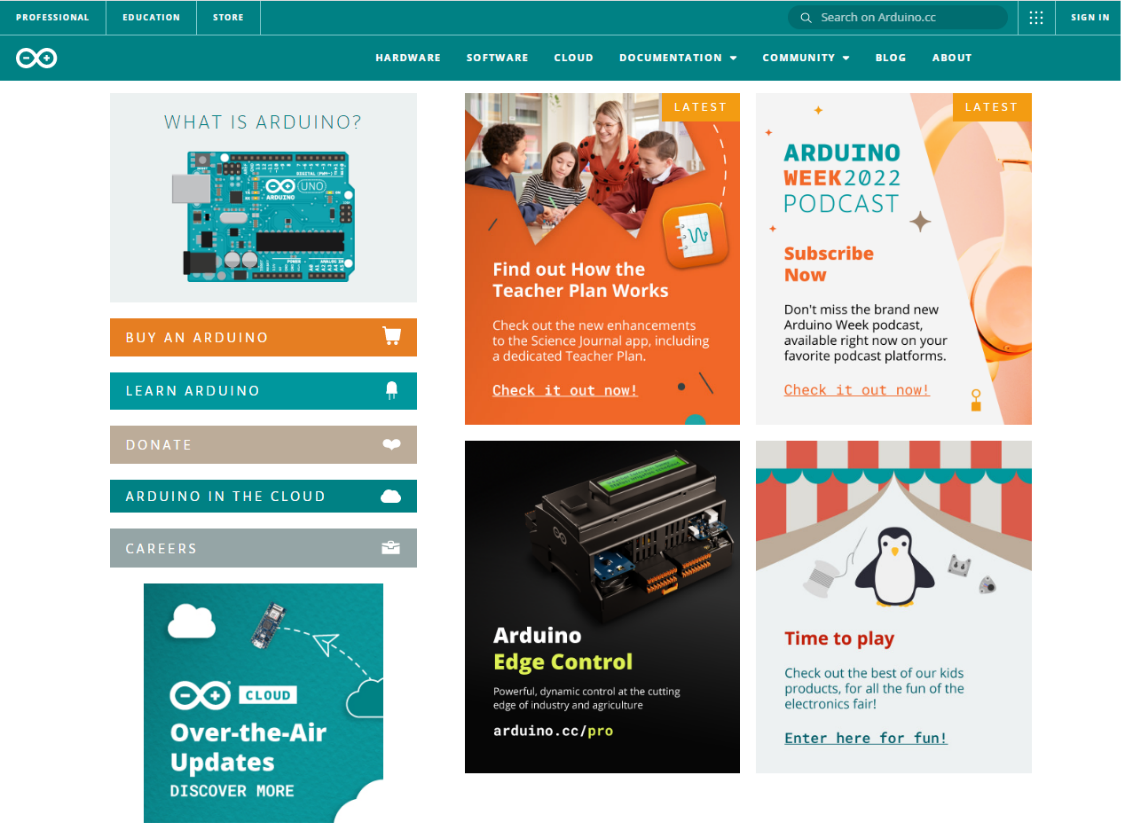Open Arduino in the Cloud button
This screenshot has width=1125, height=830.
(263, 496)
